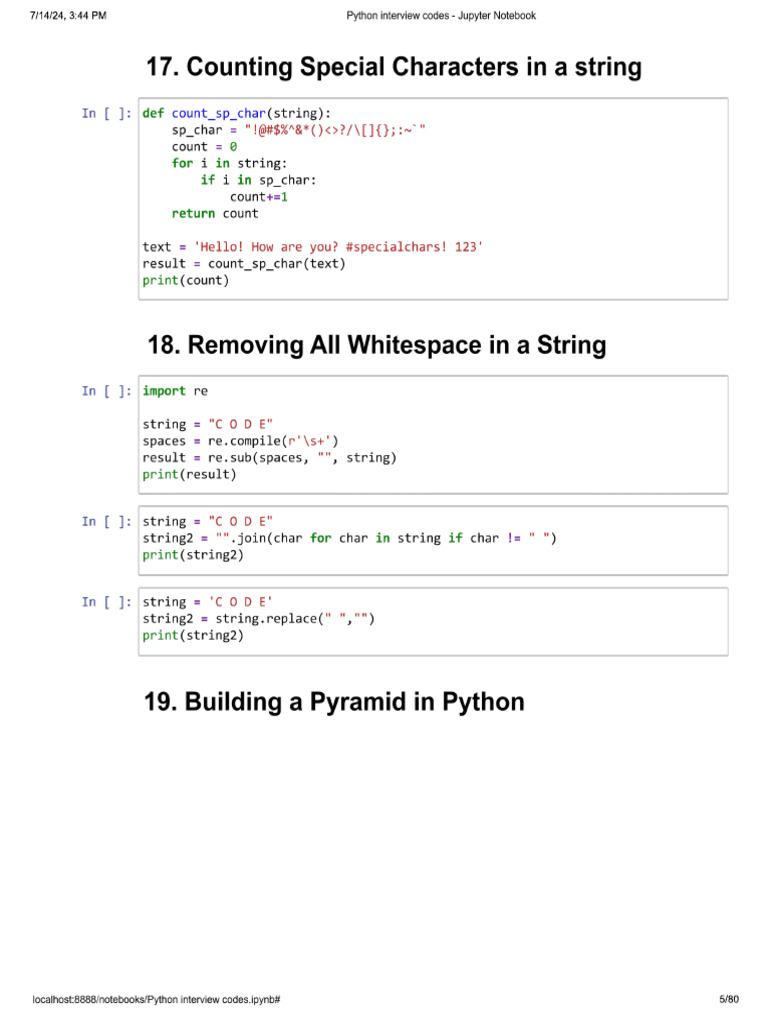Image resolution: width=768 pixels, height=1024 pixels.
Task: Click the line "spaces = re.compile(r'\s+')"
Action: (240, 441)
